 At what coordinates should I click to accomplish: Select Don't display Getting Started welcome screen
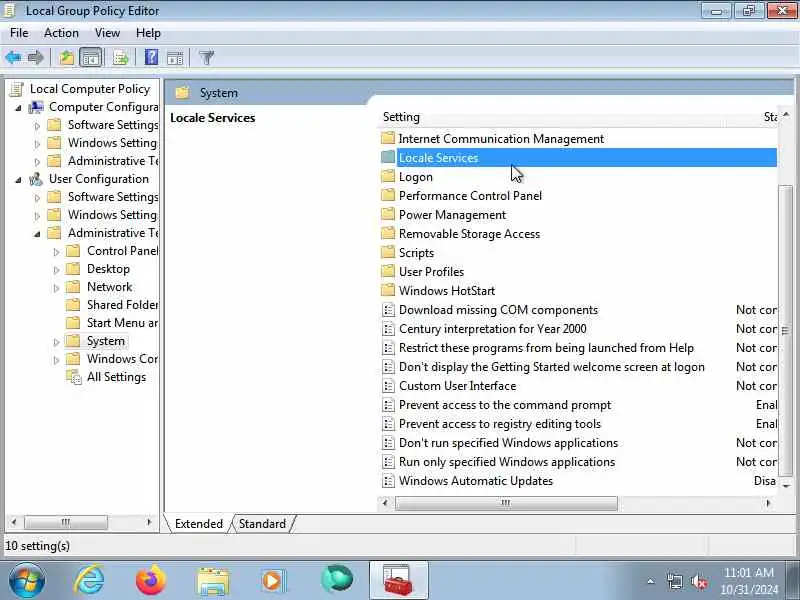tap(552, 367)
